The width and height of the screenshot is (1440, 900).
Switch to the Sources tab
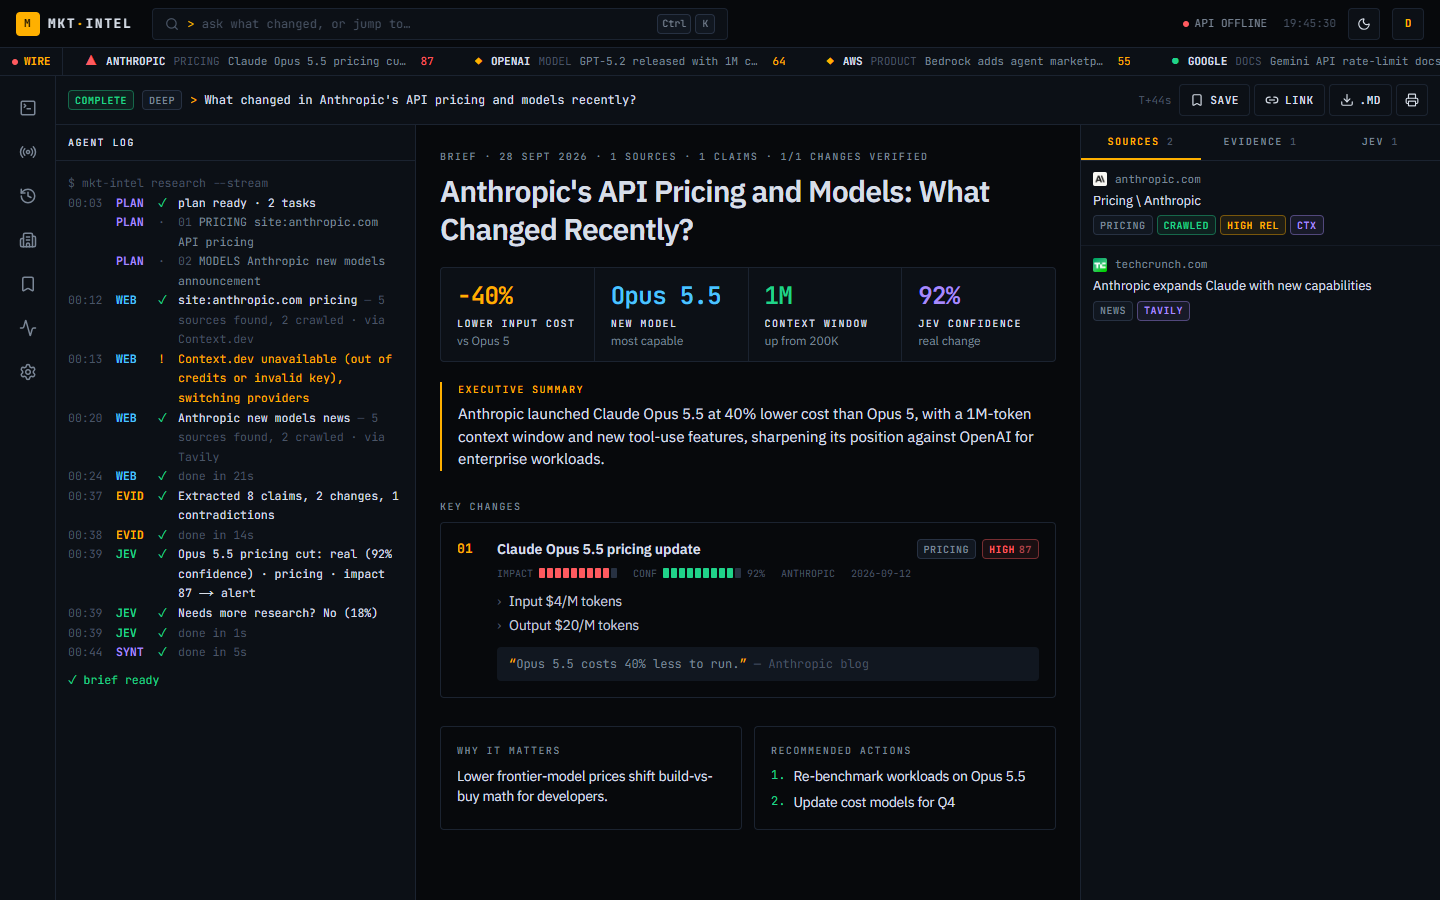click(x=1140, y=142)
